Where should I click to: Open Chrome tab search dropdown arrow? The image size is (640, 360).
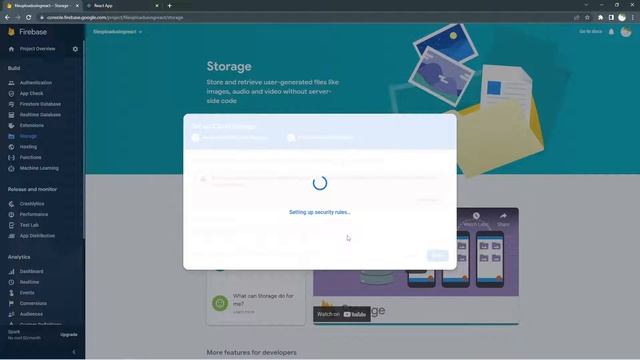pyautogui.click(x=586, y=5)
